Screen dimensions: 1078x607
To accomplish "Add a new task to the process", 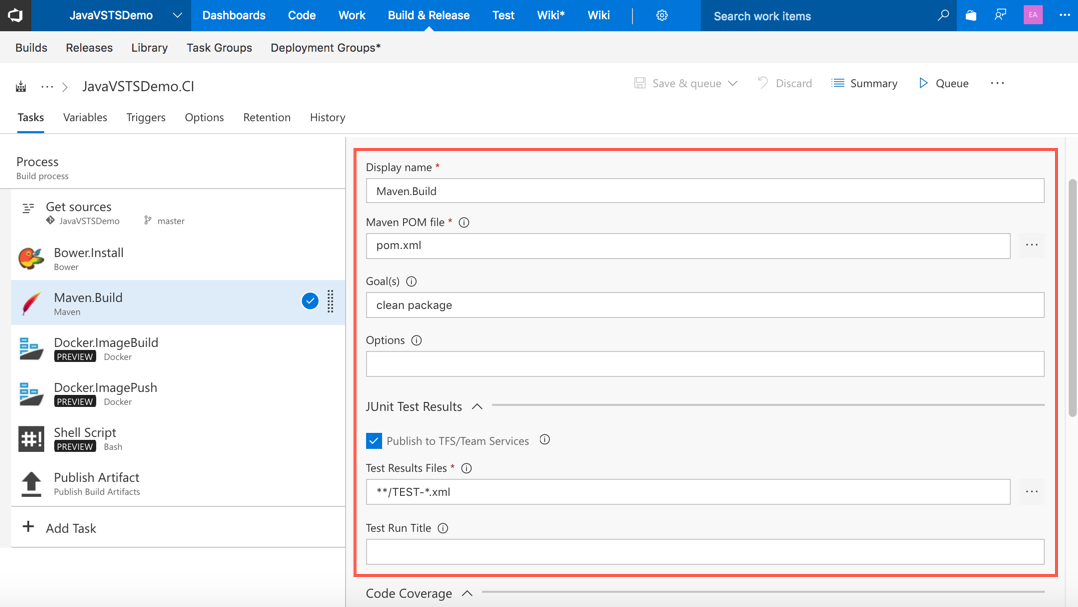I will pyautogui.click(x=178, y=527).
